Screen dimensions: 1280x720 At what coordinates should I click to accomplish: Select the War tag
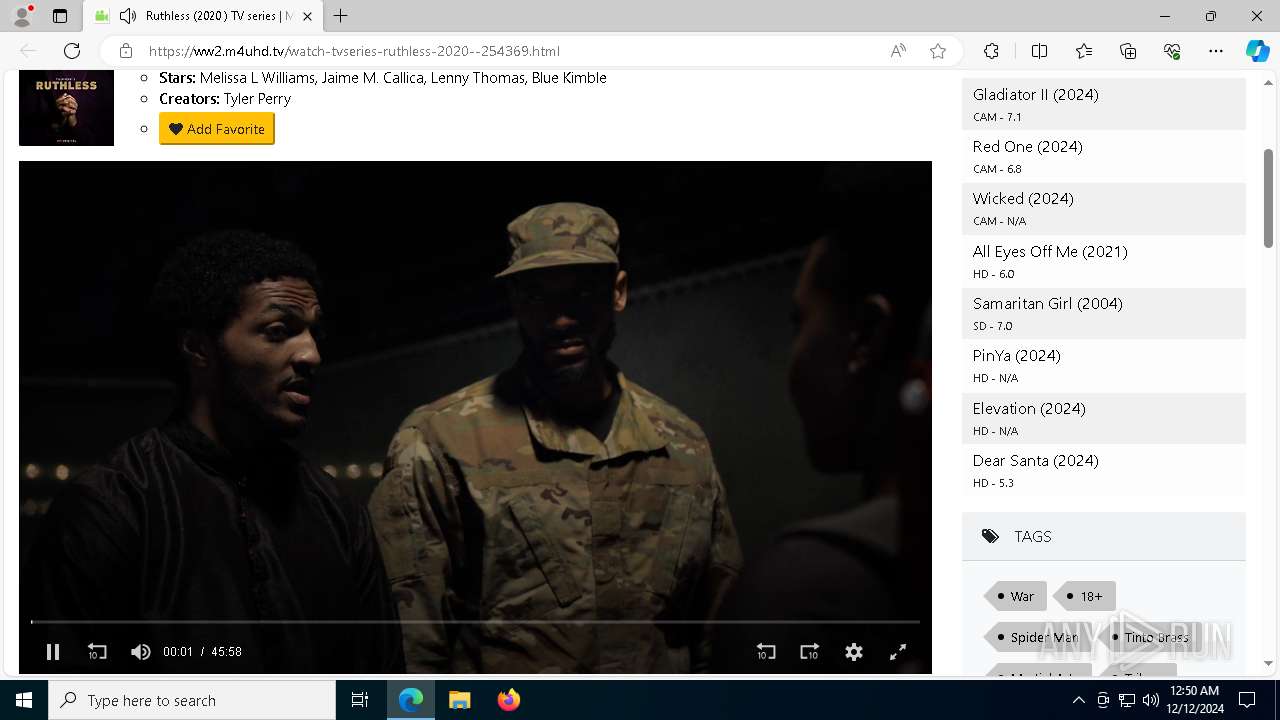[1016, 596]
